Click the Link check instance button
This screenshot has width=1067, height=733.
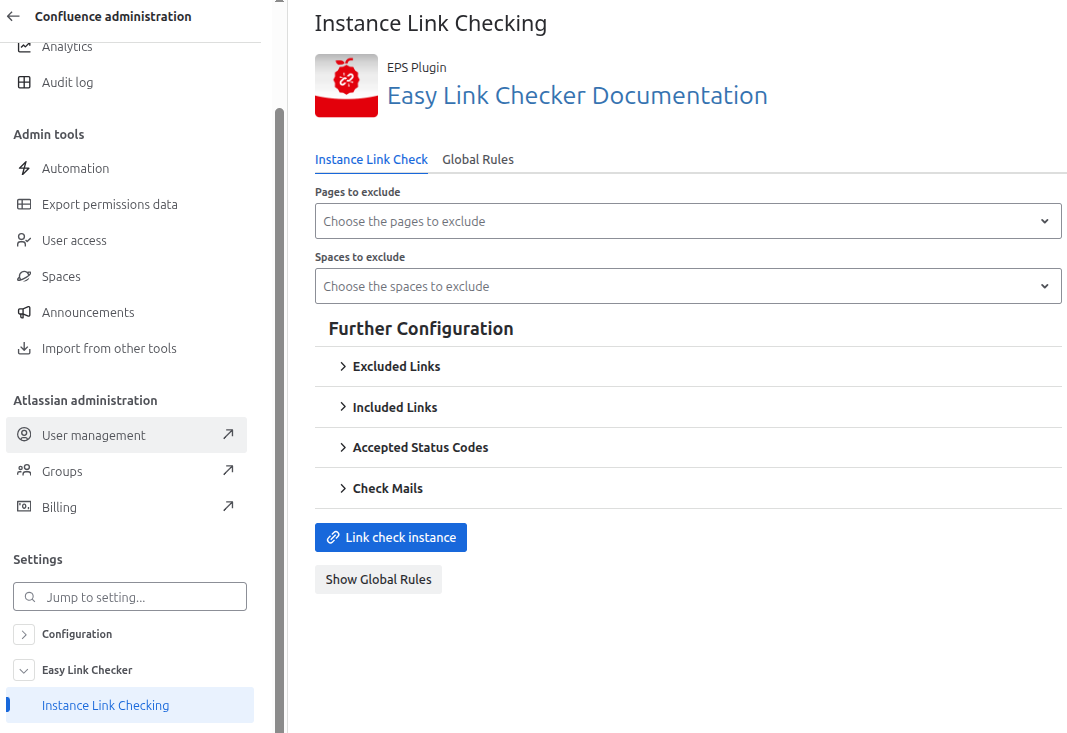[x=391, y=538]
